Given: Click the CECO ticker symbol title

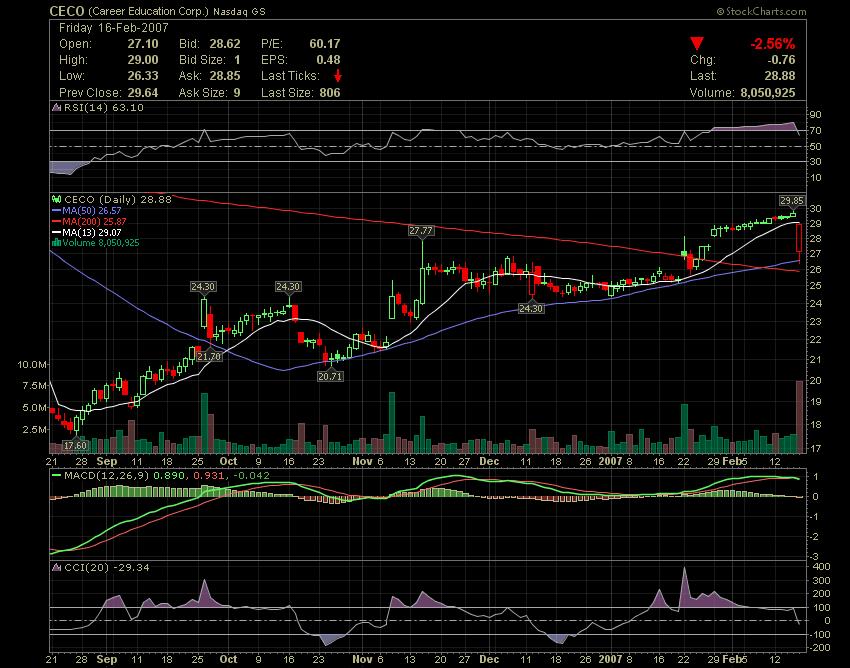Looking at the screenshot, I should point(67,11).
